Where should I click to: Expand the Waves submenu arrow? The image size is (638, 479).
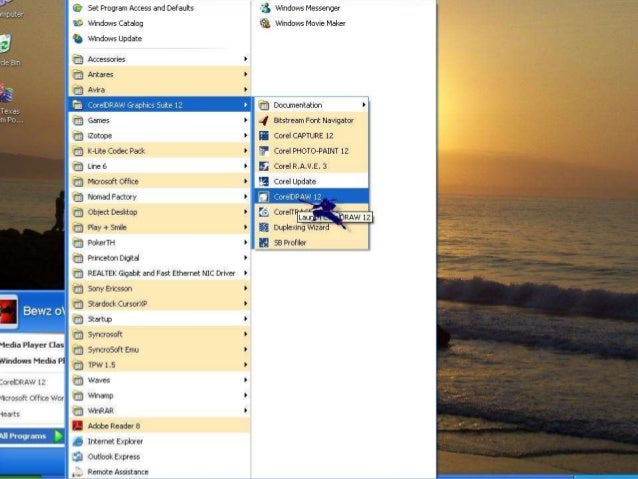245,380
